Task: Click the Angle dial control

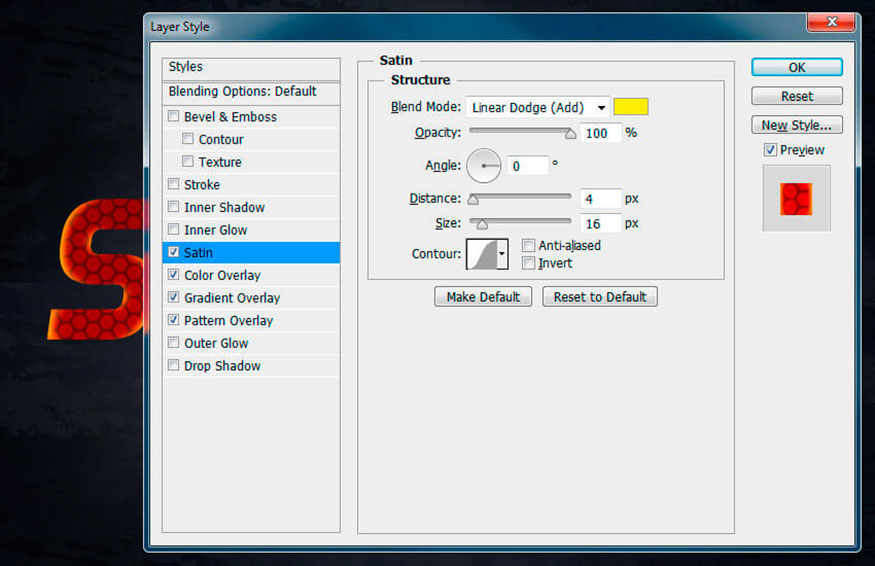Action: click(483, 166)
